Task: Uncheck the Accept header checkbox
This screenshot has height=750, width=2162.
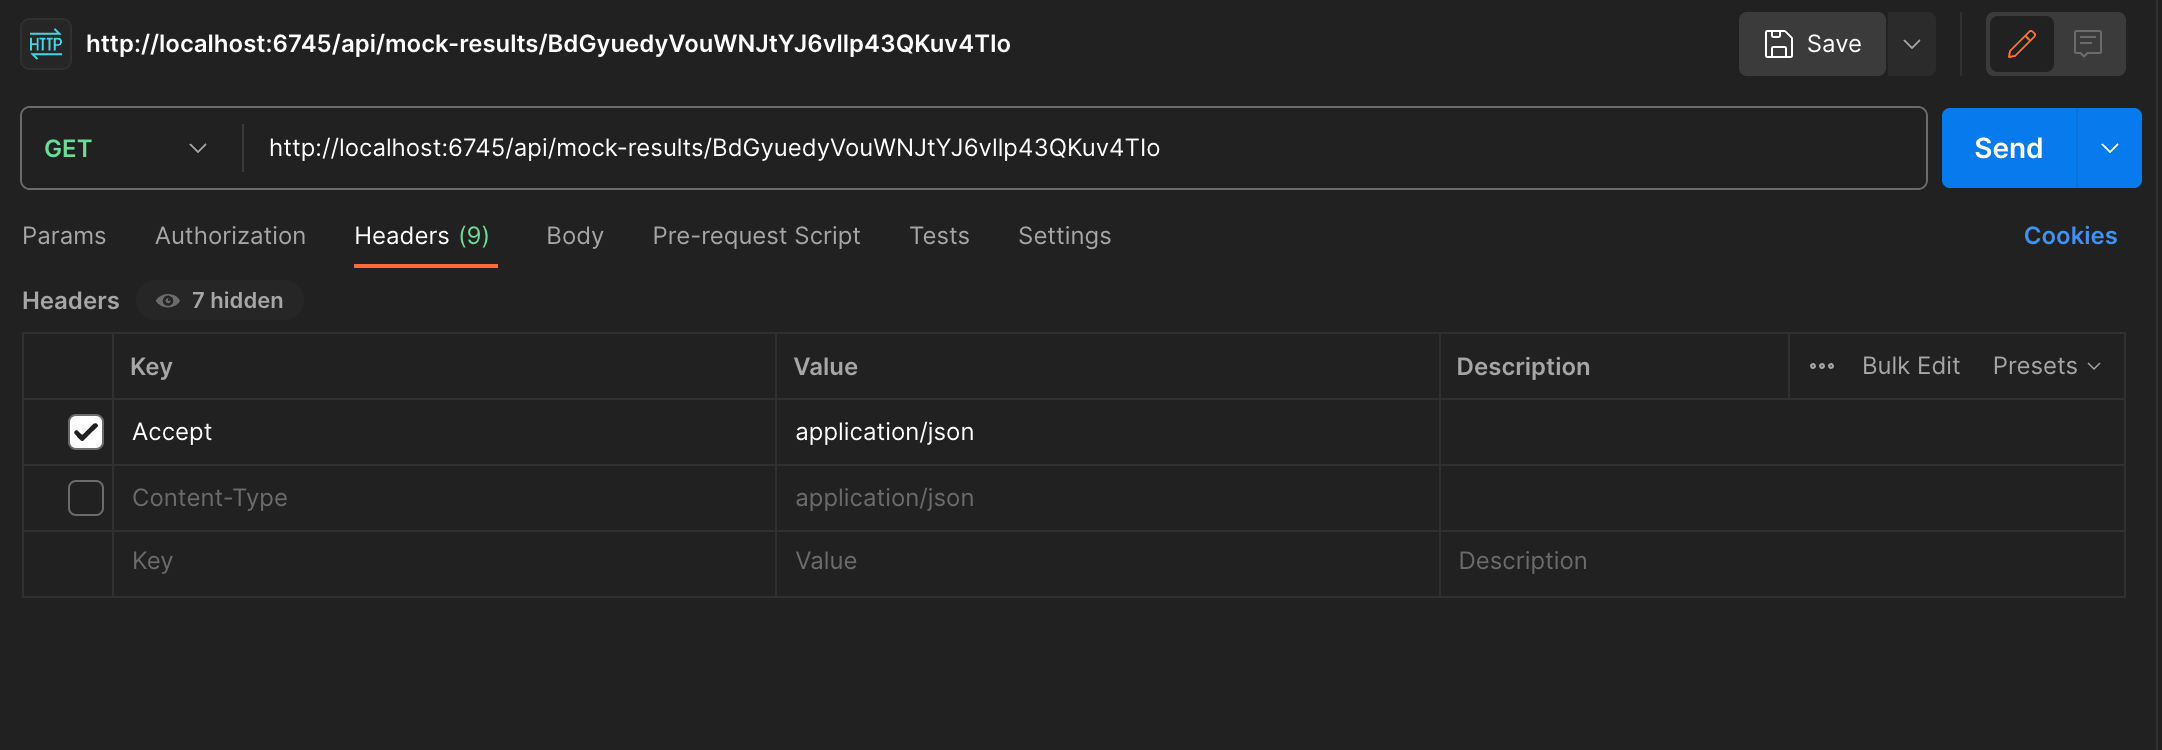Action: tap(86, 432)
